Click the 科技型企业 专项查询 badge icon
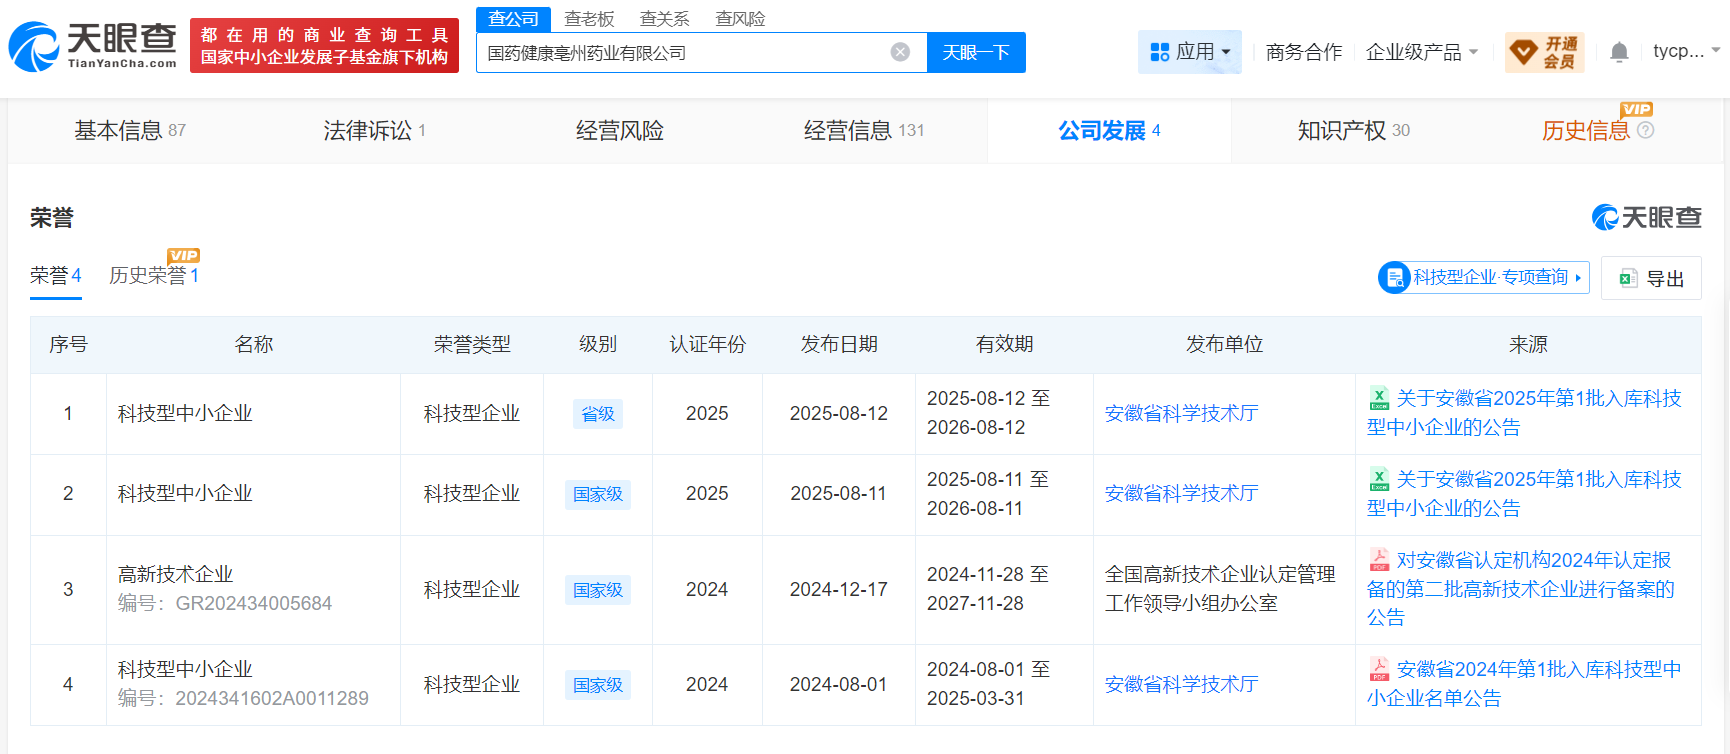Image resolution: width=1730 pixels, height=754 pixels. (1393, 277)
